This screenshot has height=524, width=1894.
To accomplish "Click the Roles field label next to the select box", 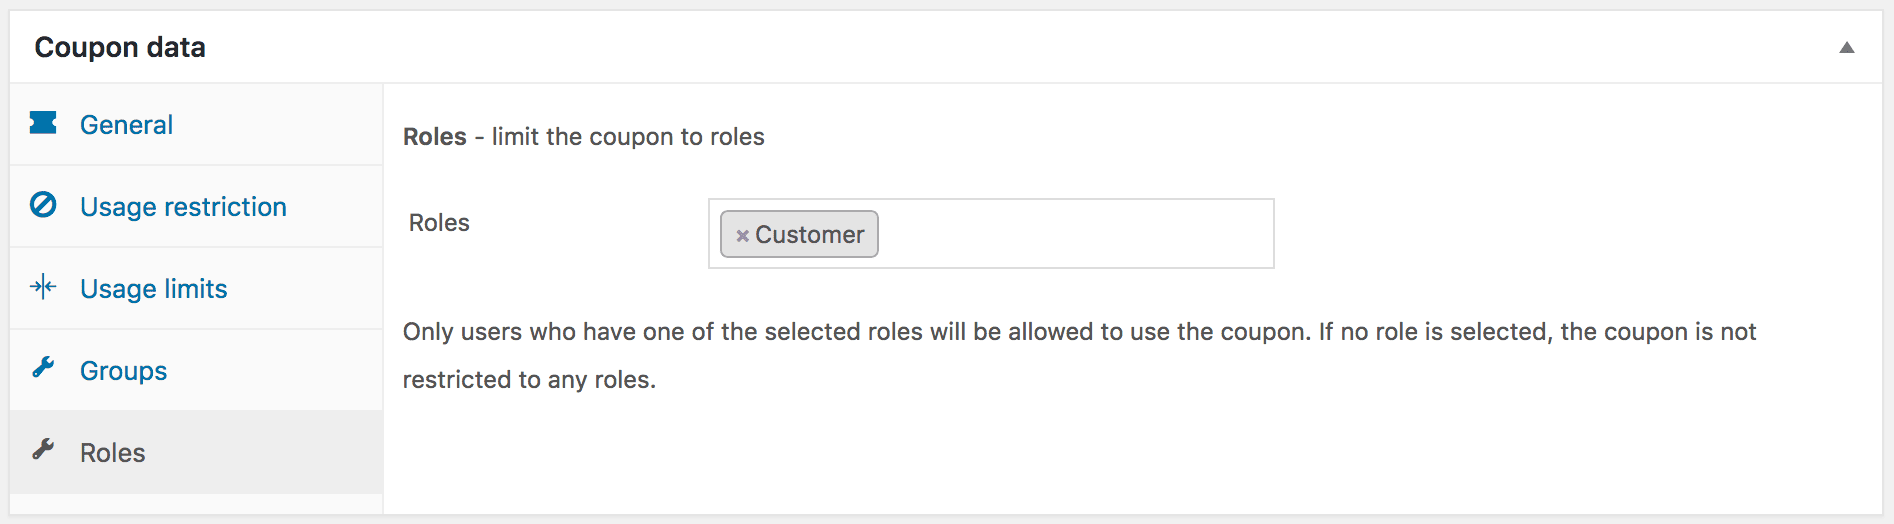I will click(x=439, y=223).
